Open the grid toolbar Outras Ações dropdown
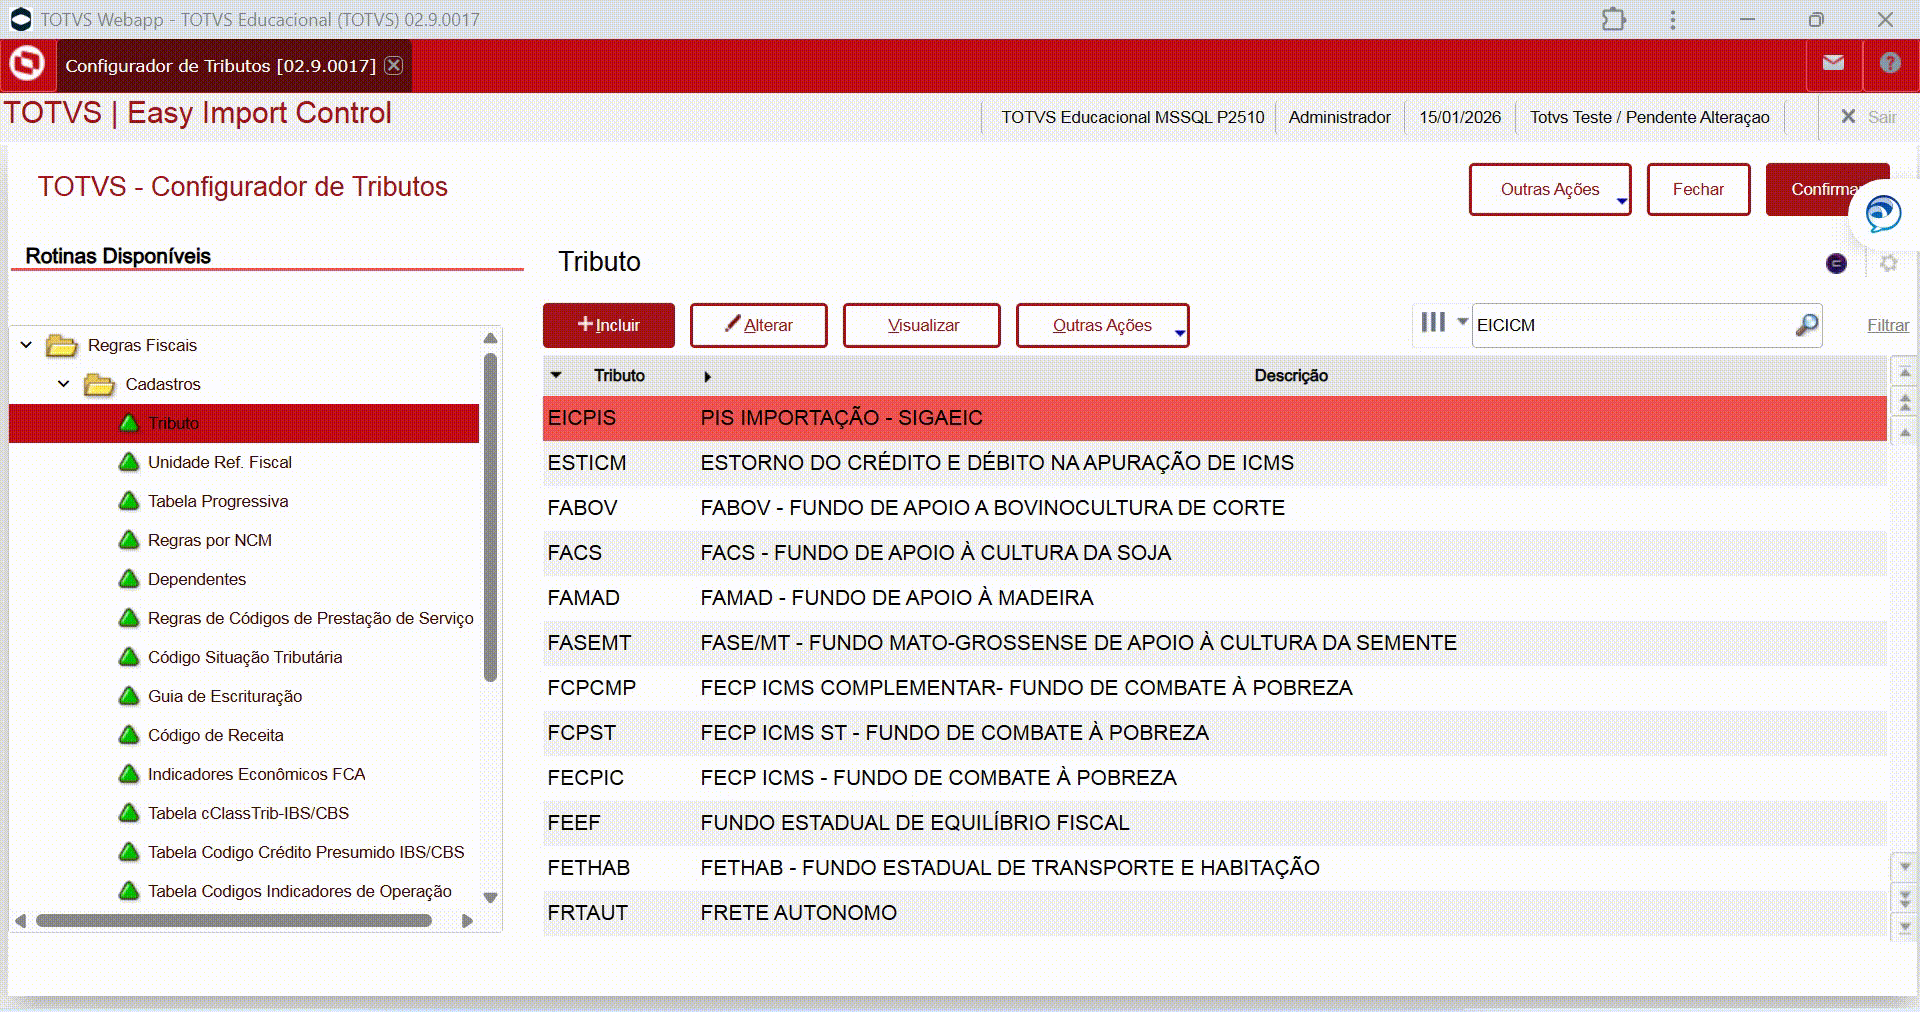The image size is (1920, 1012). (1102, 325)
